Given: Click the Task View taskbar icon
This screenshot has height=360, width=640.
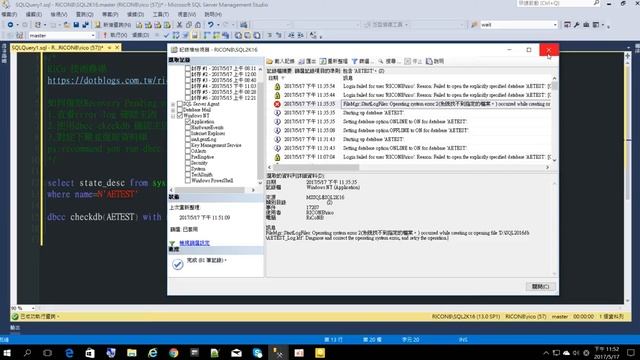Looking at the screenshot, I should click(47, 353).
